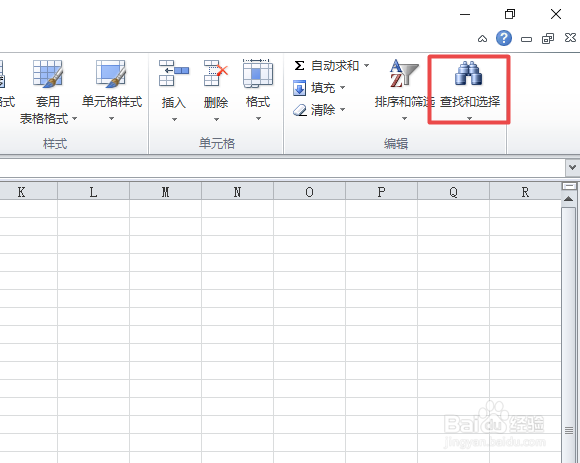580x463 pixels.
Task: Expand the Insert (插入) dropdown arrow
Action: tap(174, 119)
